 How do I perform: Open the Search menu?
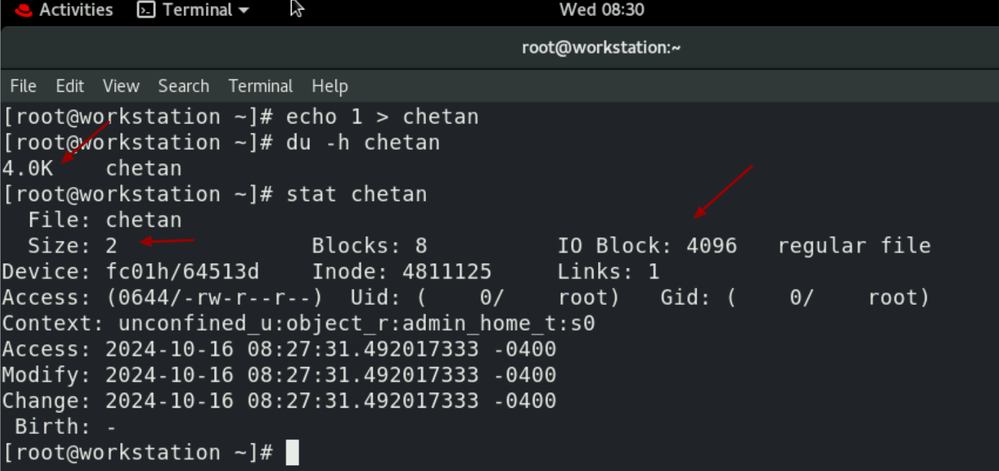pyautogui.click(x=183, y=86)
